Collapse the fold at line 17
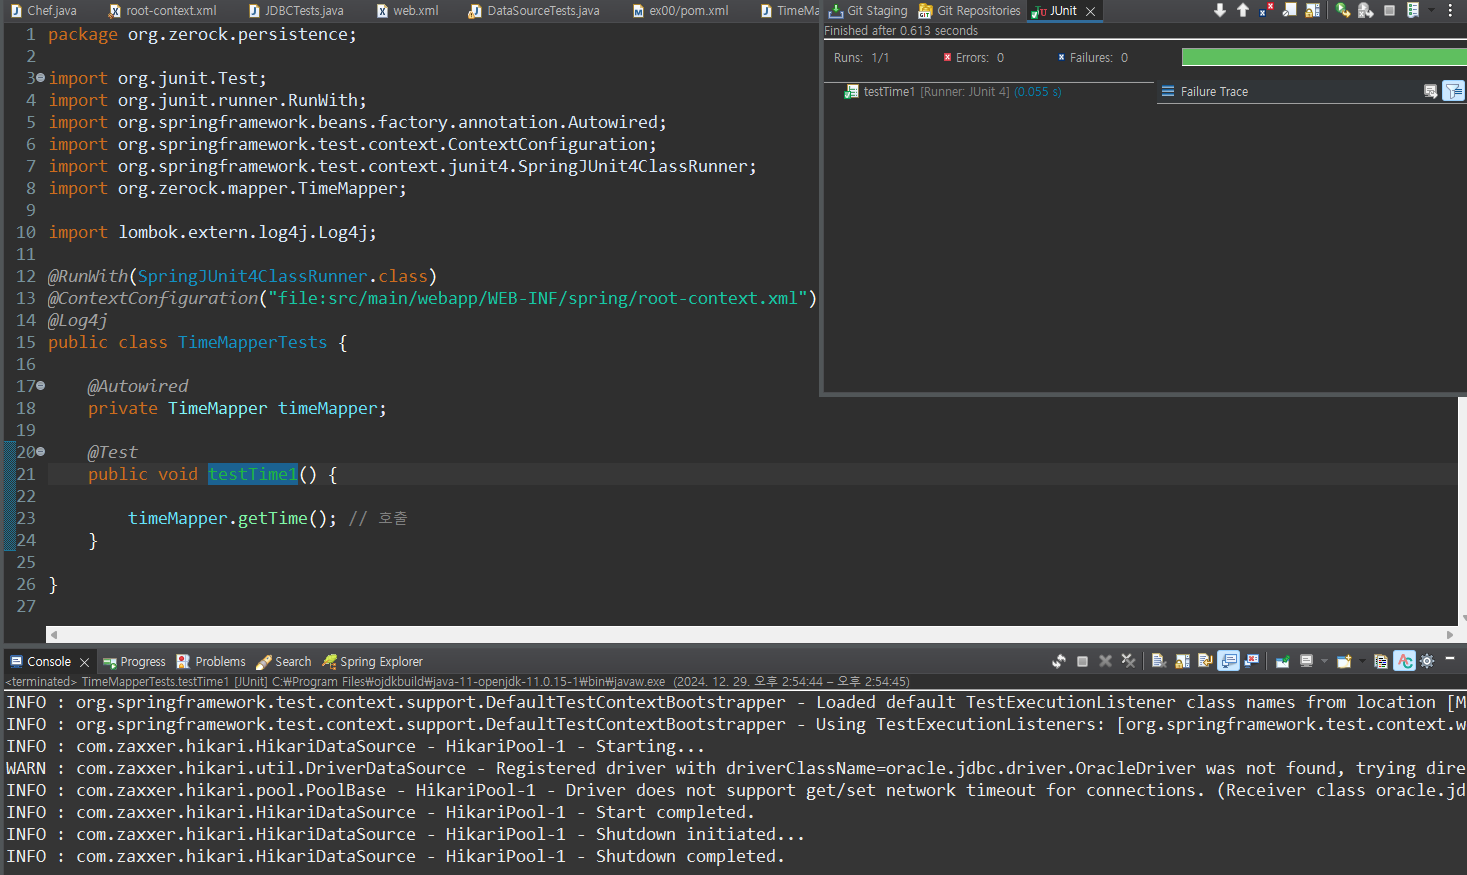Viewport: 1467px width, 875px height. pos(40,385)
